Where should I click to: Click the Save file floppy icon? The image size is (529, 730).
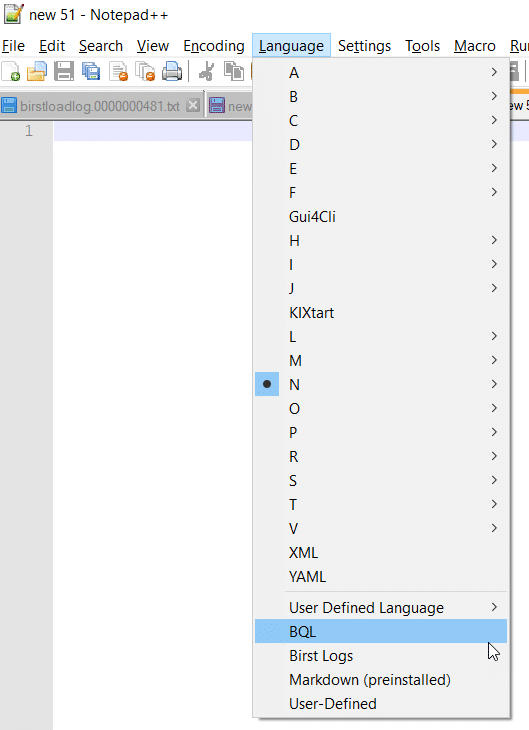click(x=64, y=72)
